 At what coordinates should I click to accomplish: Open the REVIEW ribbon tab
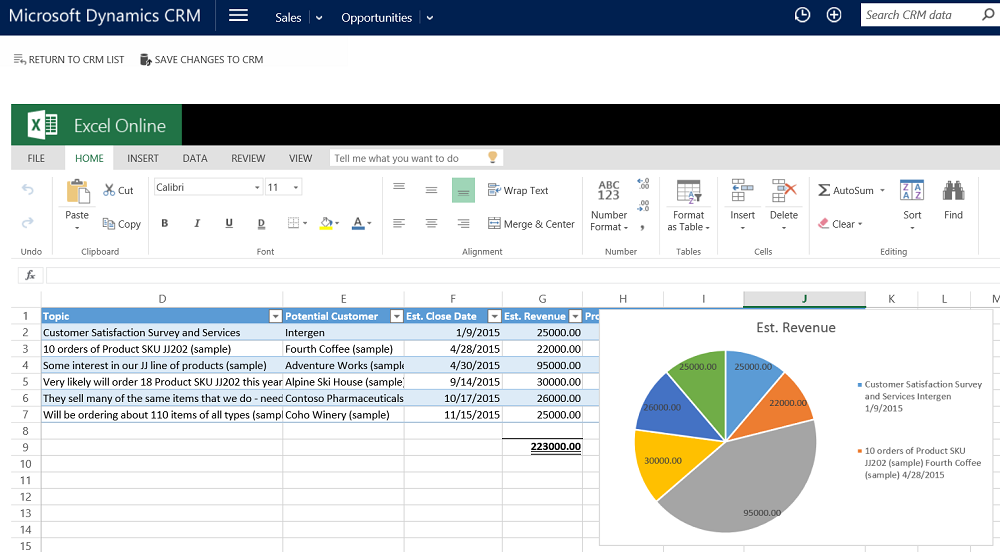pos(248,158)
